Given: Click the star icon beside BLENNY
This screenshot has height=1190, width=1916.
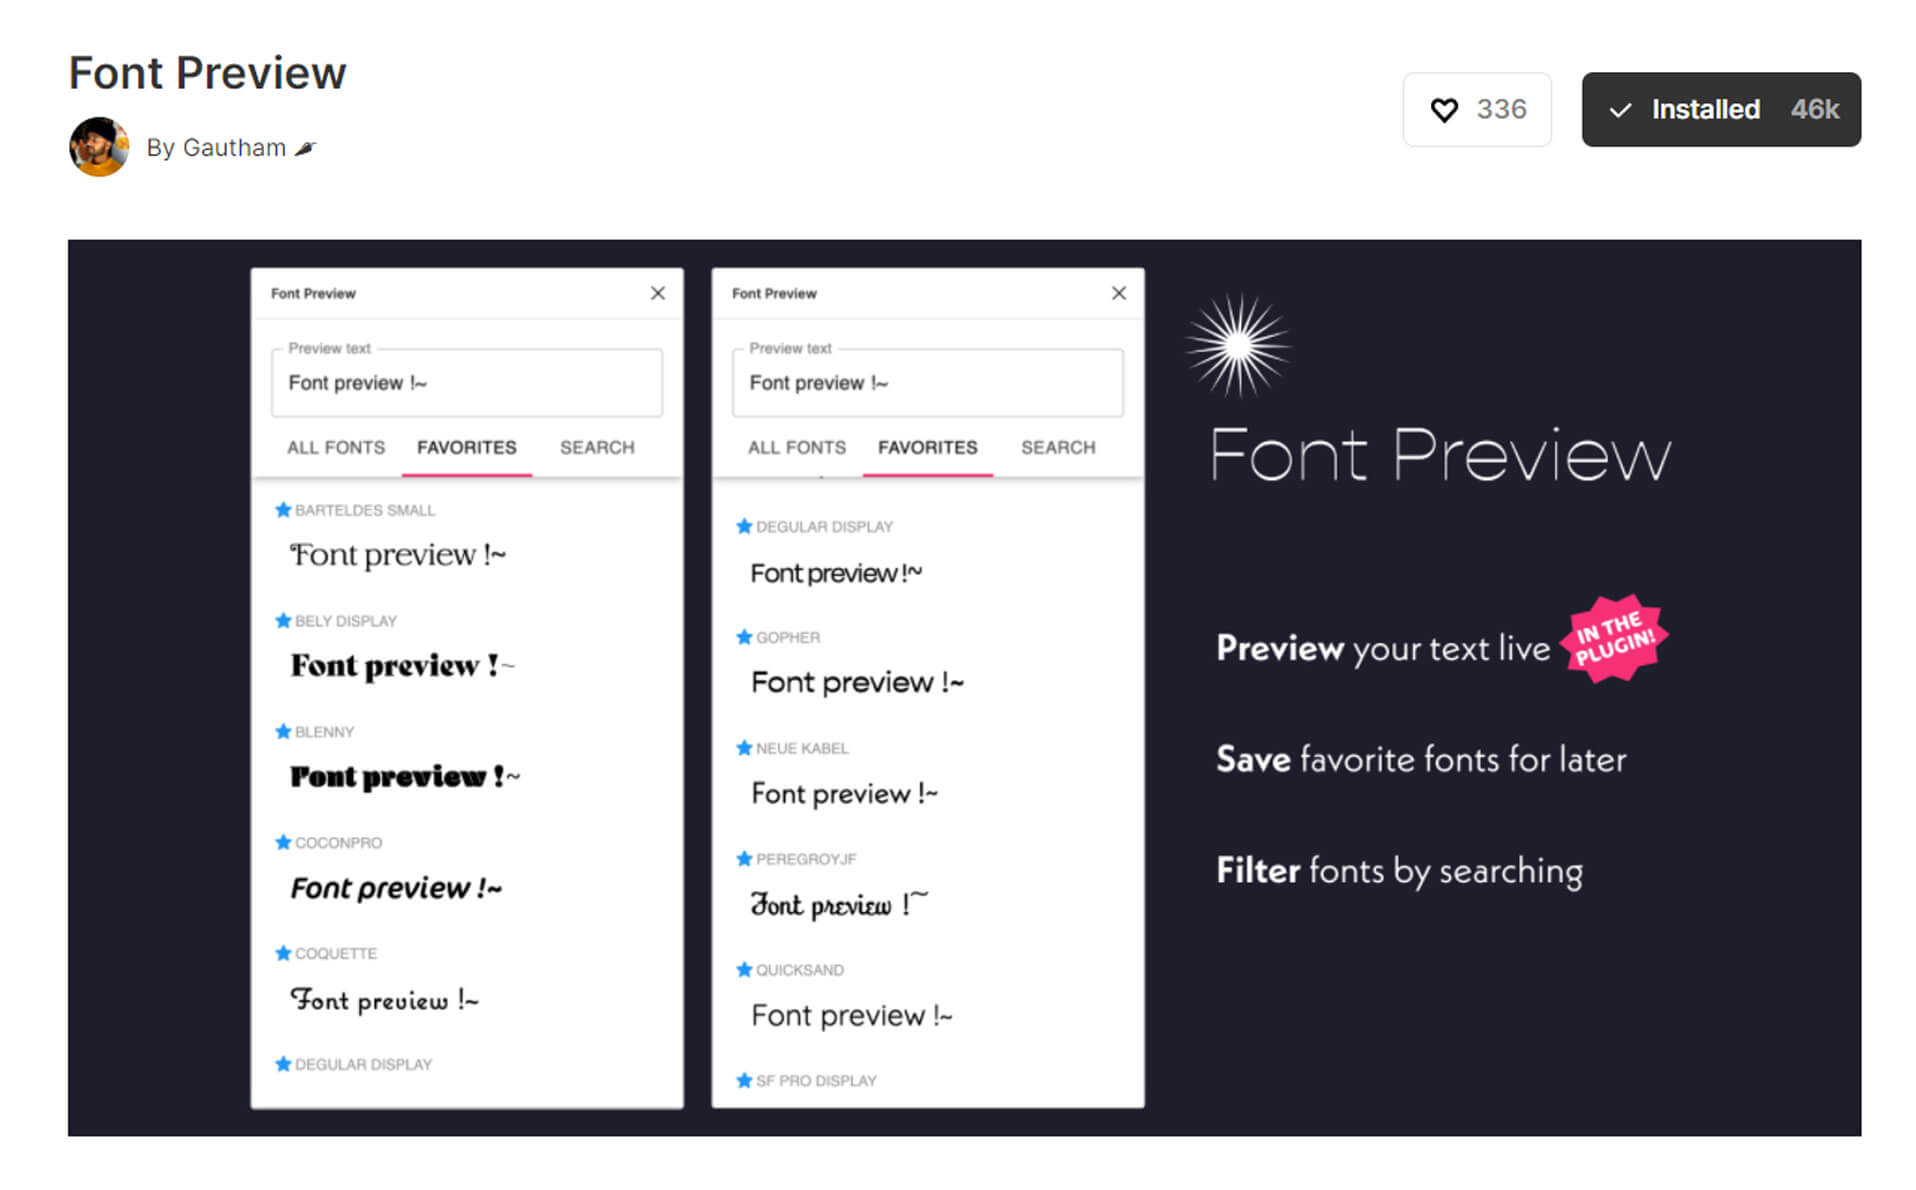Looking at the screenshot, I should tap(281, 731).
